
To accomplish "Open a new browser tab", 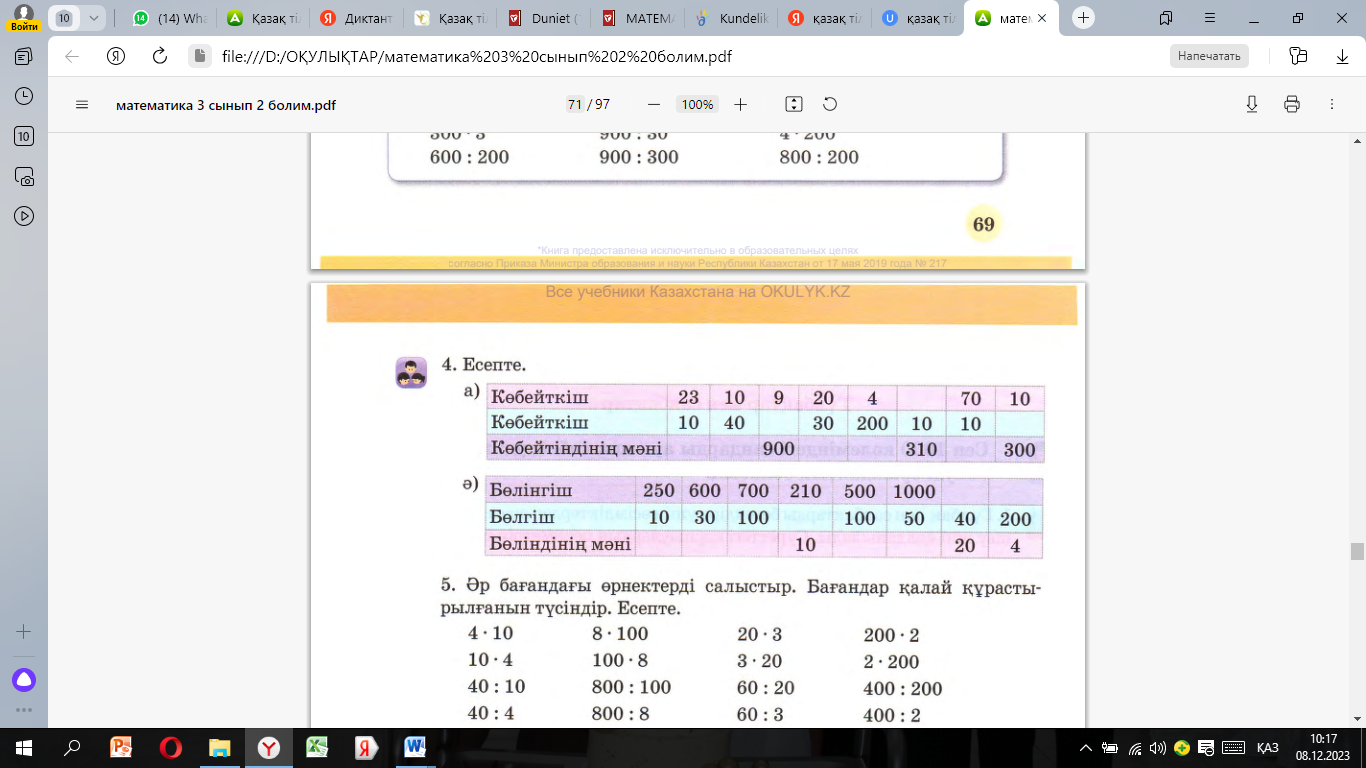I will [x=1084, y=18].
